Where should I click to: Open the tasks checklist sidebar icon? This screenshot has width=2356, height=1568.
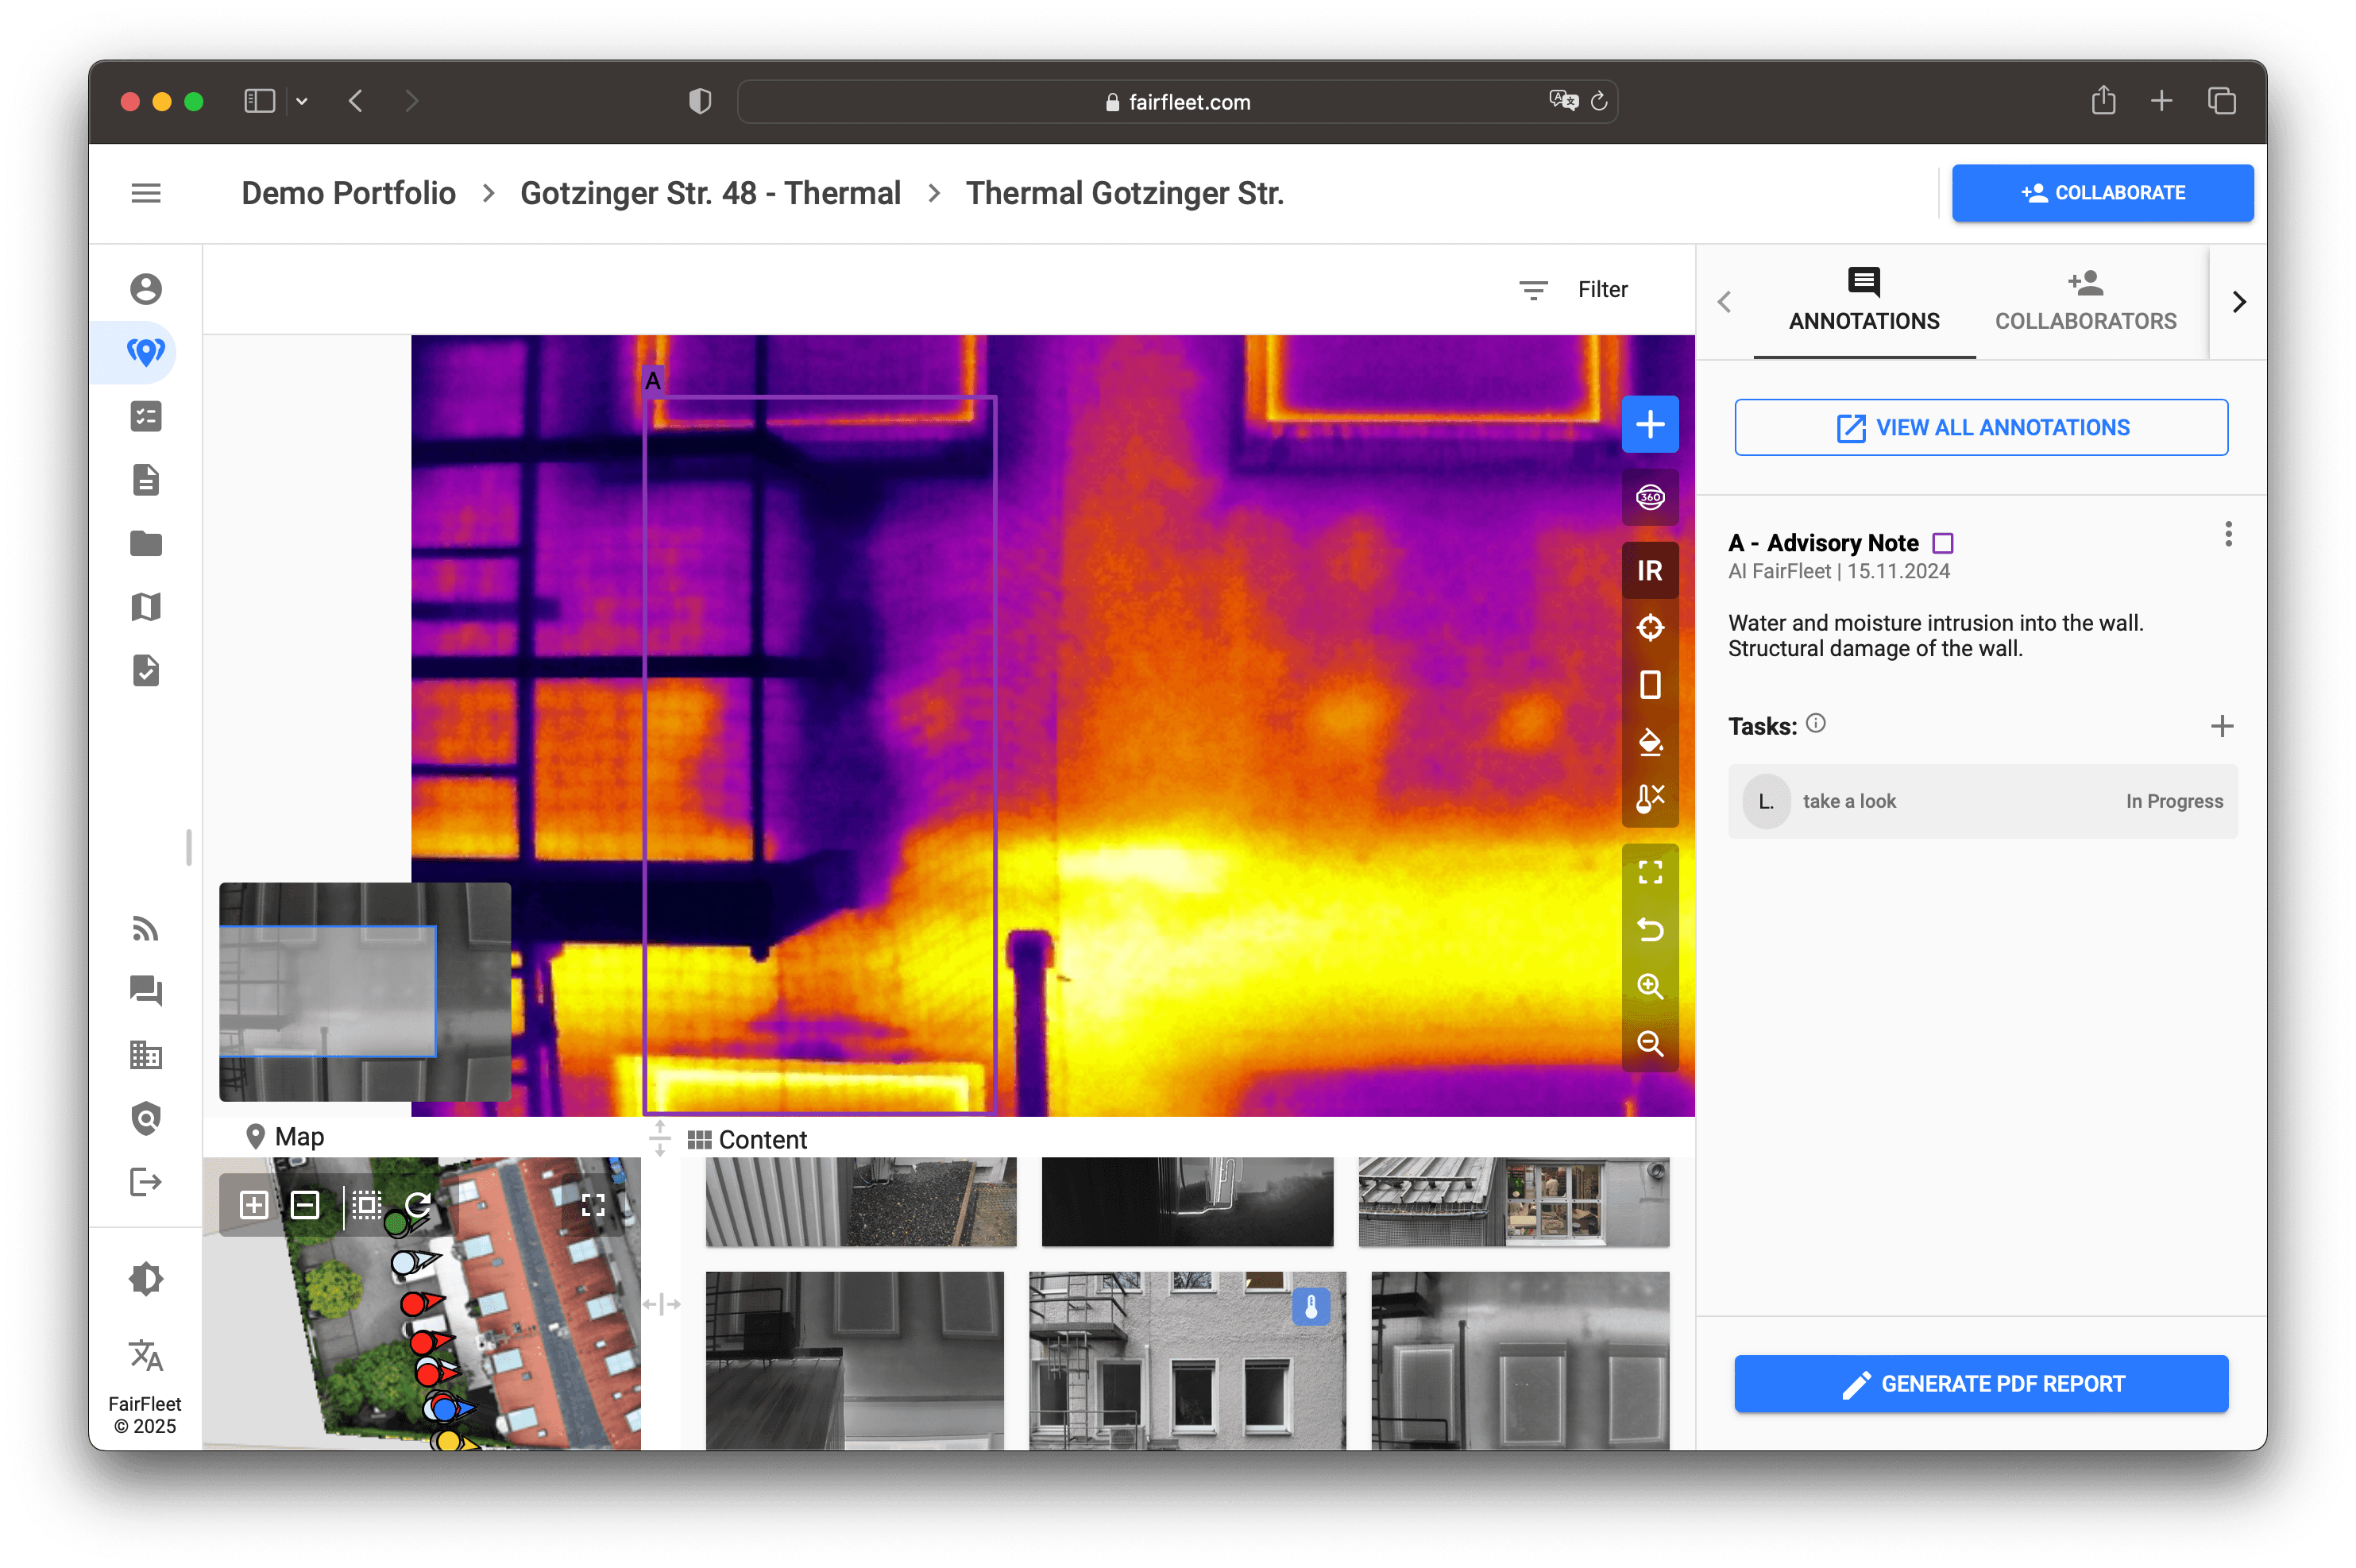click(146, 416)
